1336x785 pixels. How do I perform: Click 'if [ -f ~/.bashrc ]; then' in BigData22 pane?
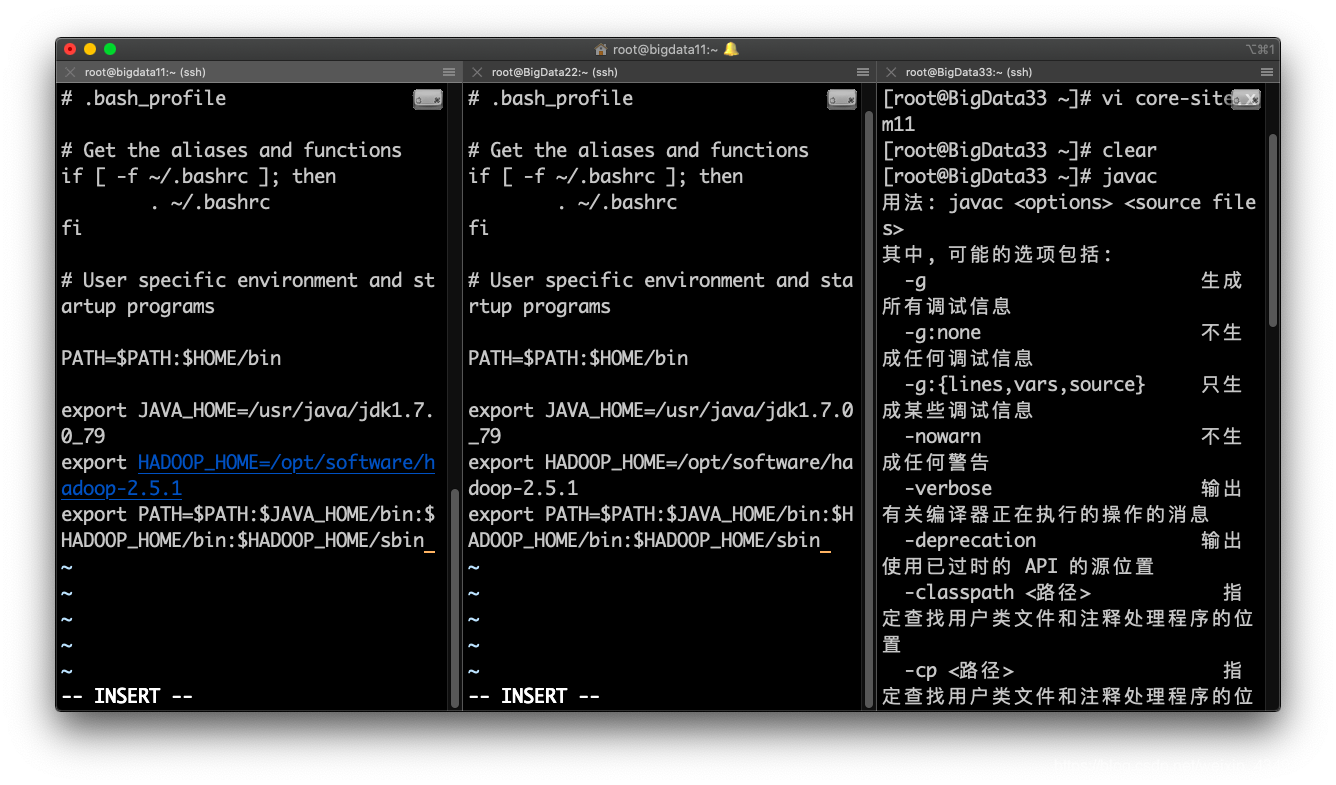pos(606,176)
